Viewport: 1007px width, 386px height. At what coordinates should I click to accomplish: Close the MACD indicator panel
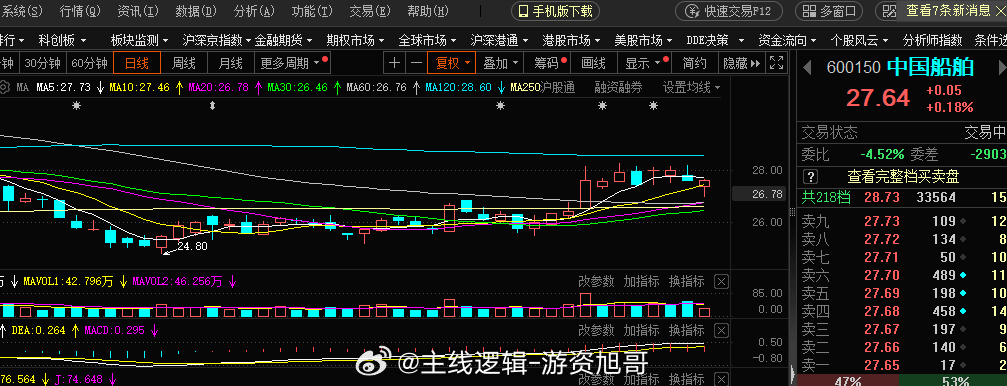pos(722,330)
